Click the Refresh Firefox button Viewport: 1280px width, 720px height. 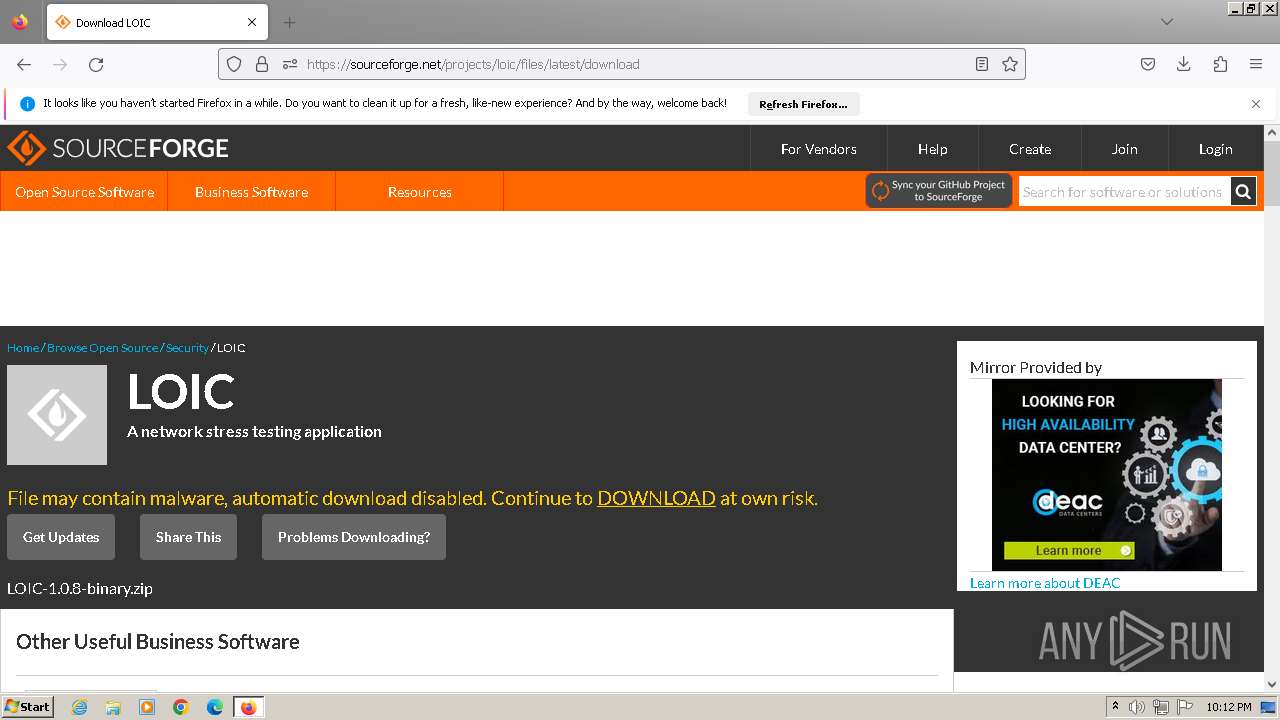(803, 104)
